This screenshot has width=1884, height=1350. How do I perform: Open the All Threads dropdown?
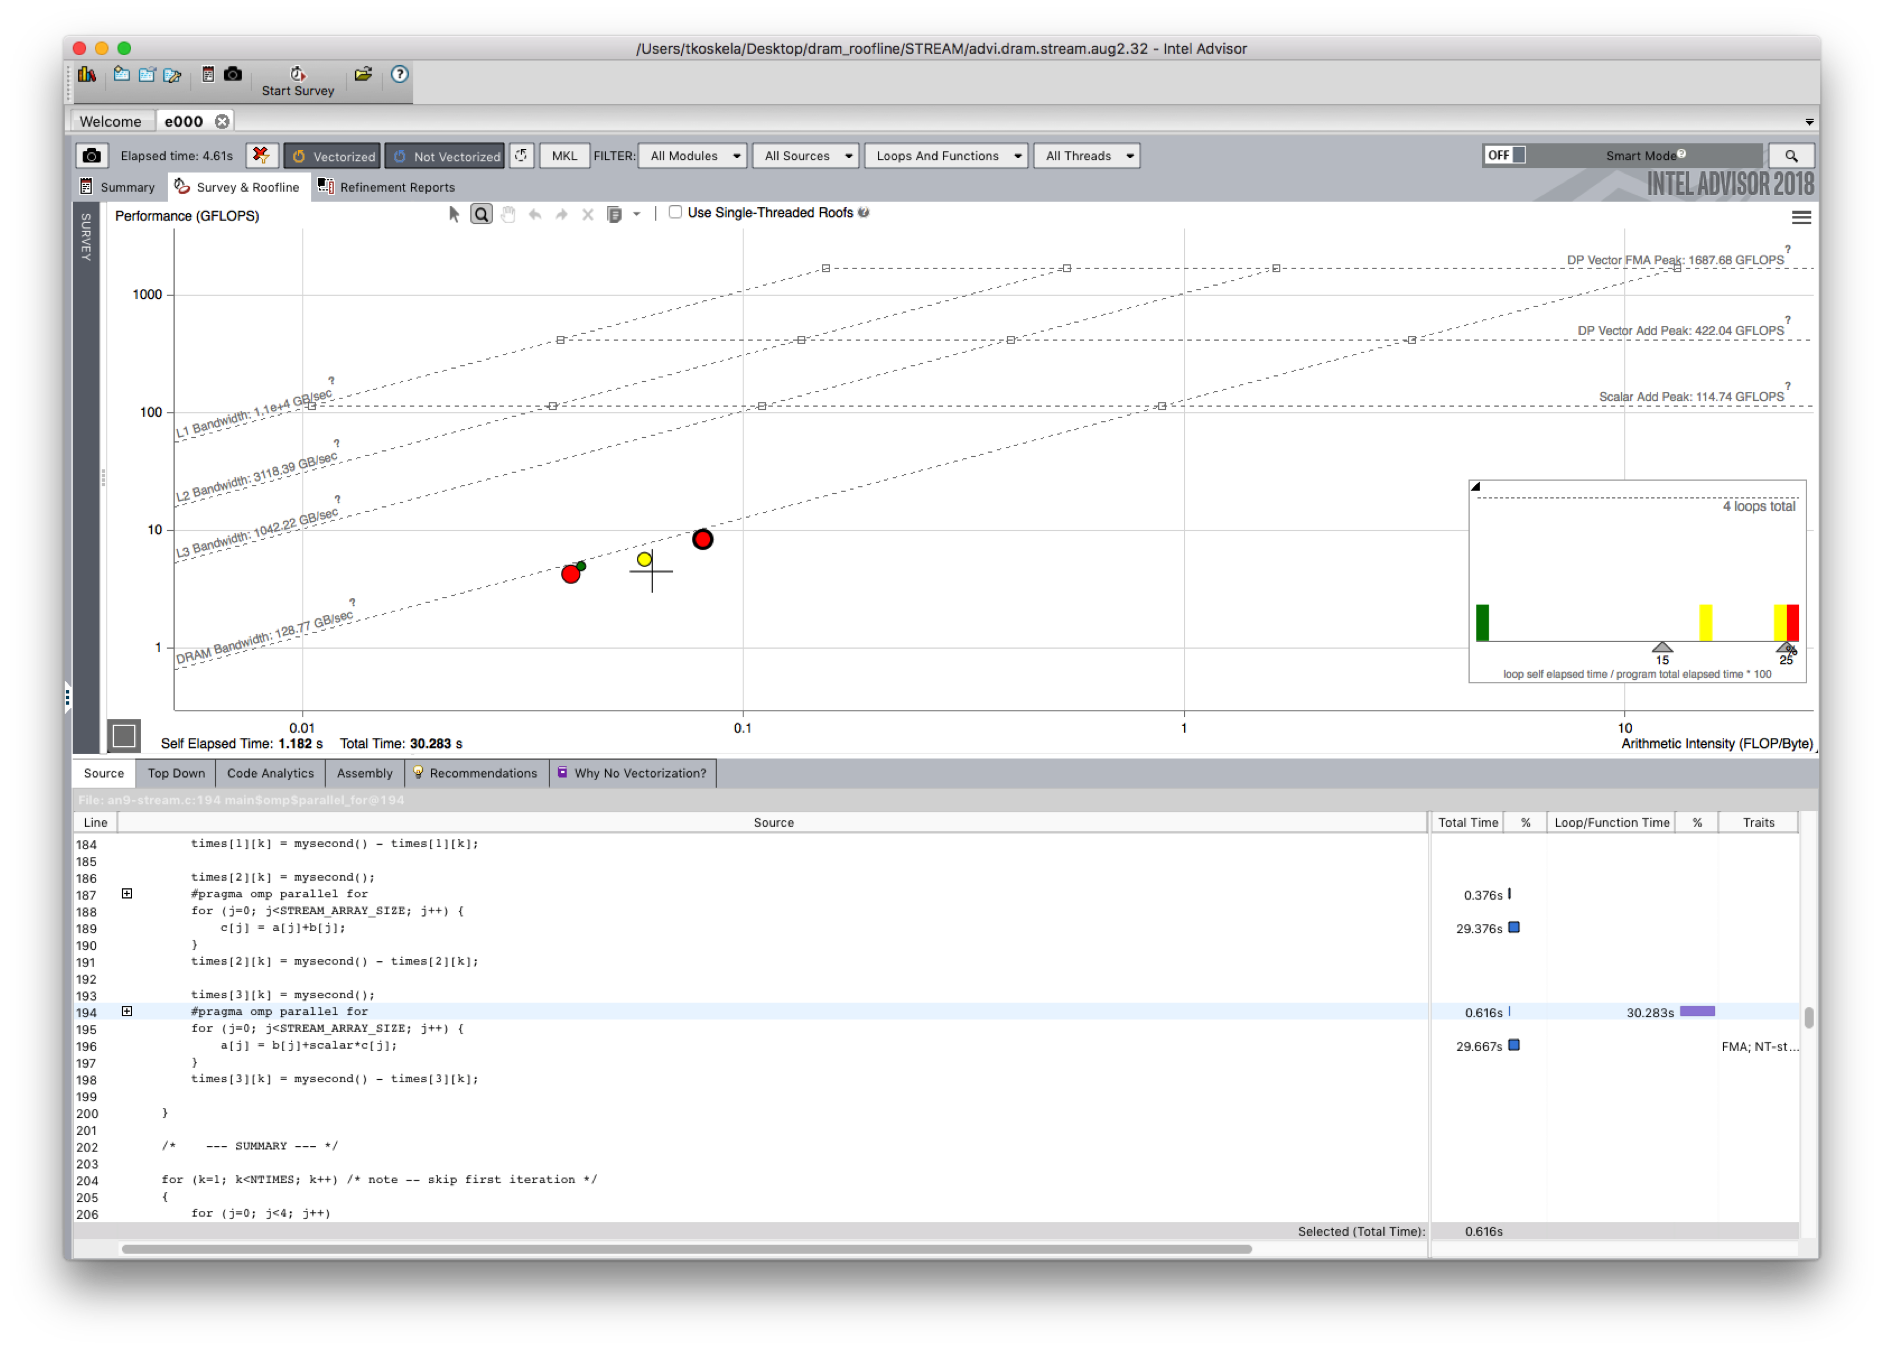[x=1087, y=156]
